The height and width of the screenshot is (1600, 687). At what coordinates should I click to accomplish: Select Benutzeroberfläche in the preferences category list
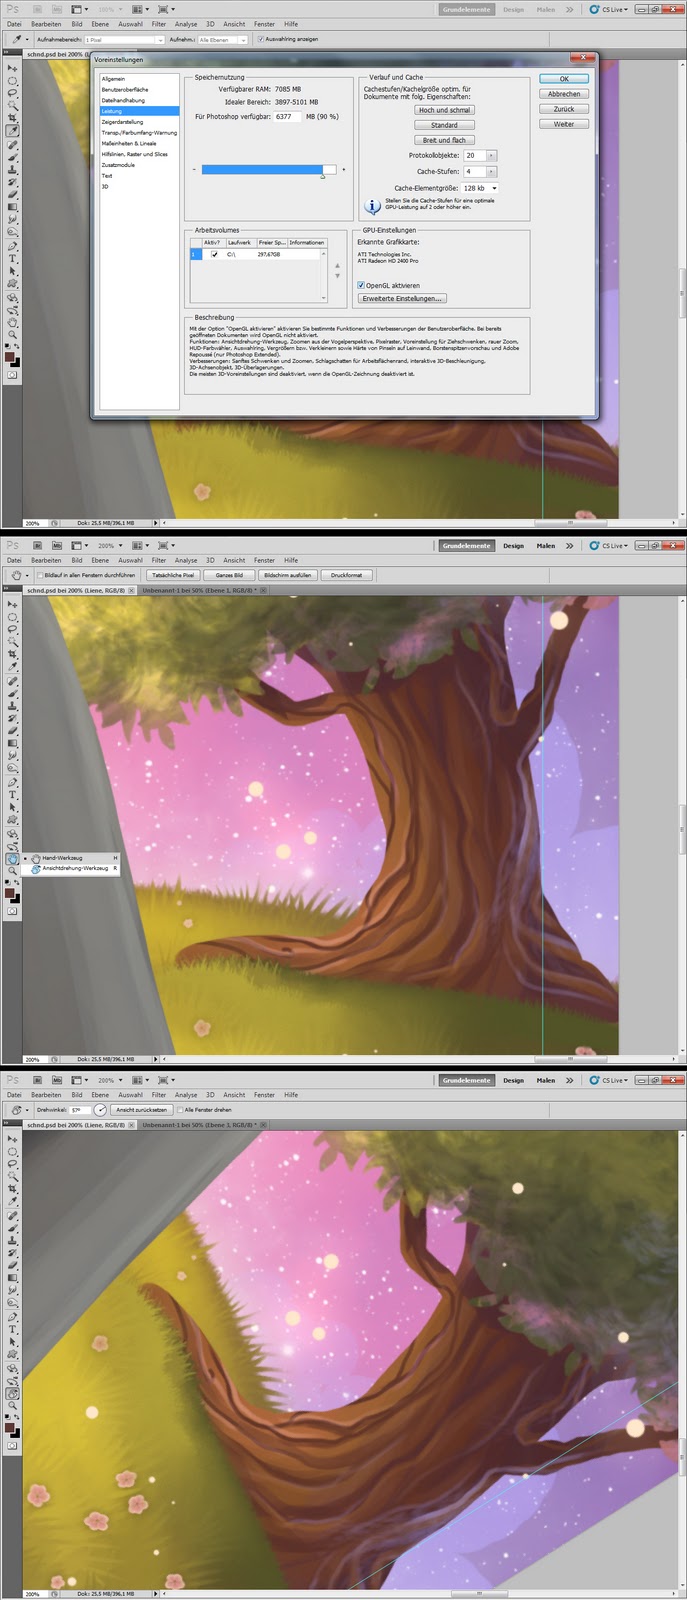[x=125, y=90]
